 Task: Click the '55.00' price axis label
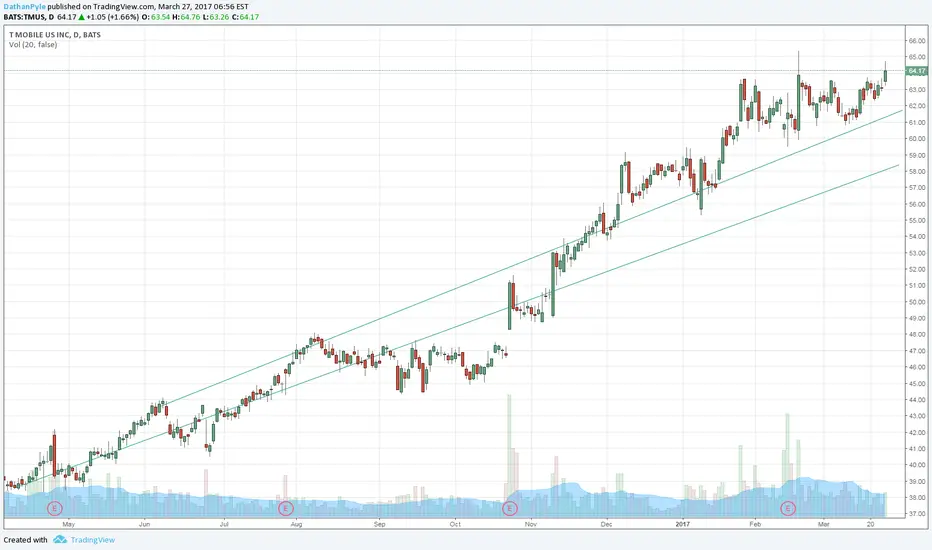click(917, 221)
